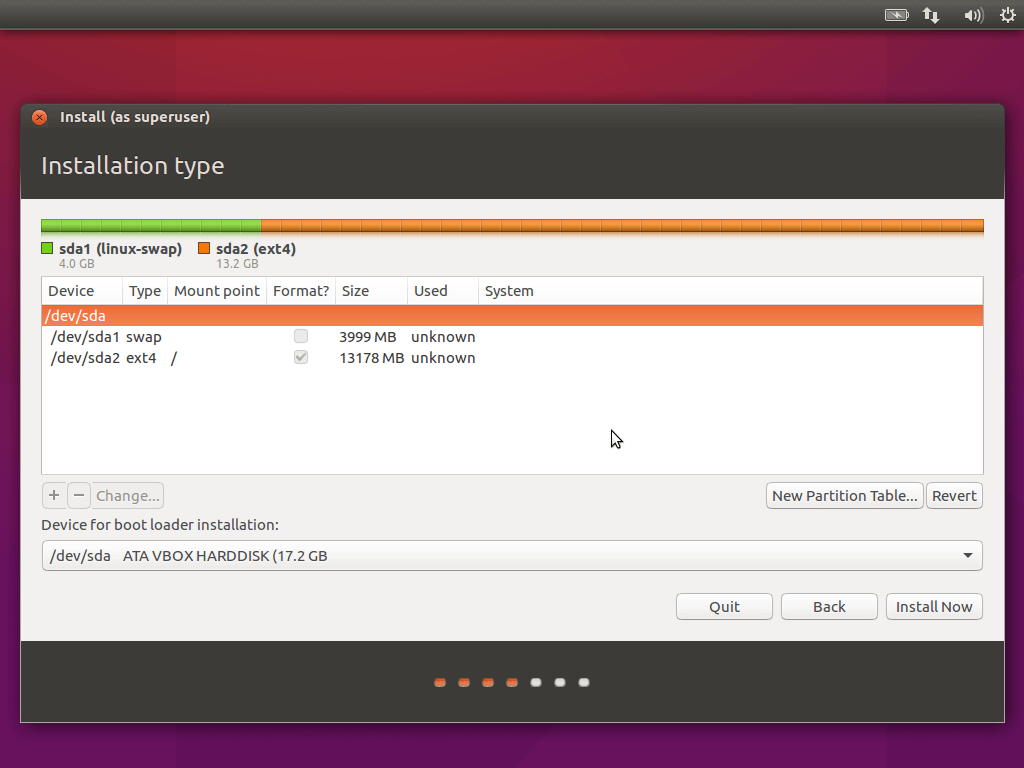Image resolution: width=1024 pixels, height=768 pixels.
Task: Click the fourth highlighted progress dot
Action: pos(512,682)
